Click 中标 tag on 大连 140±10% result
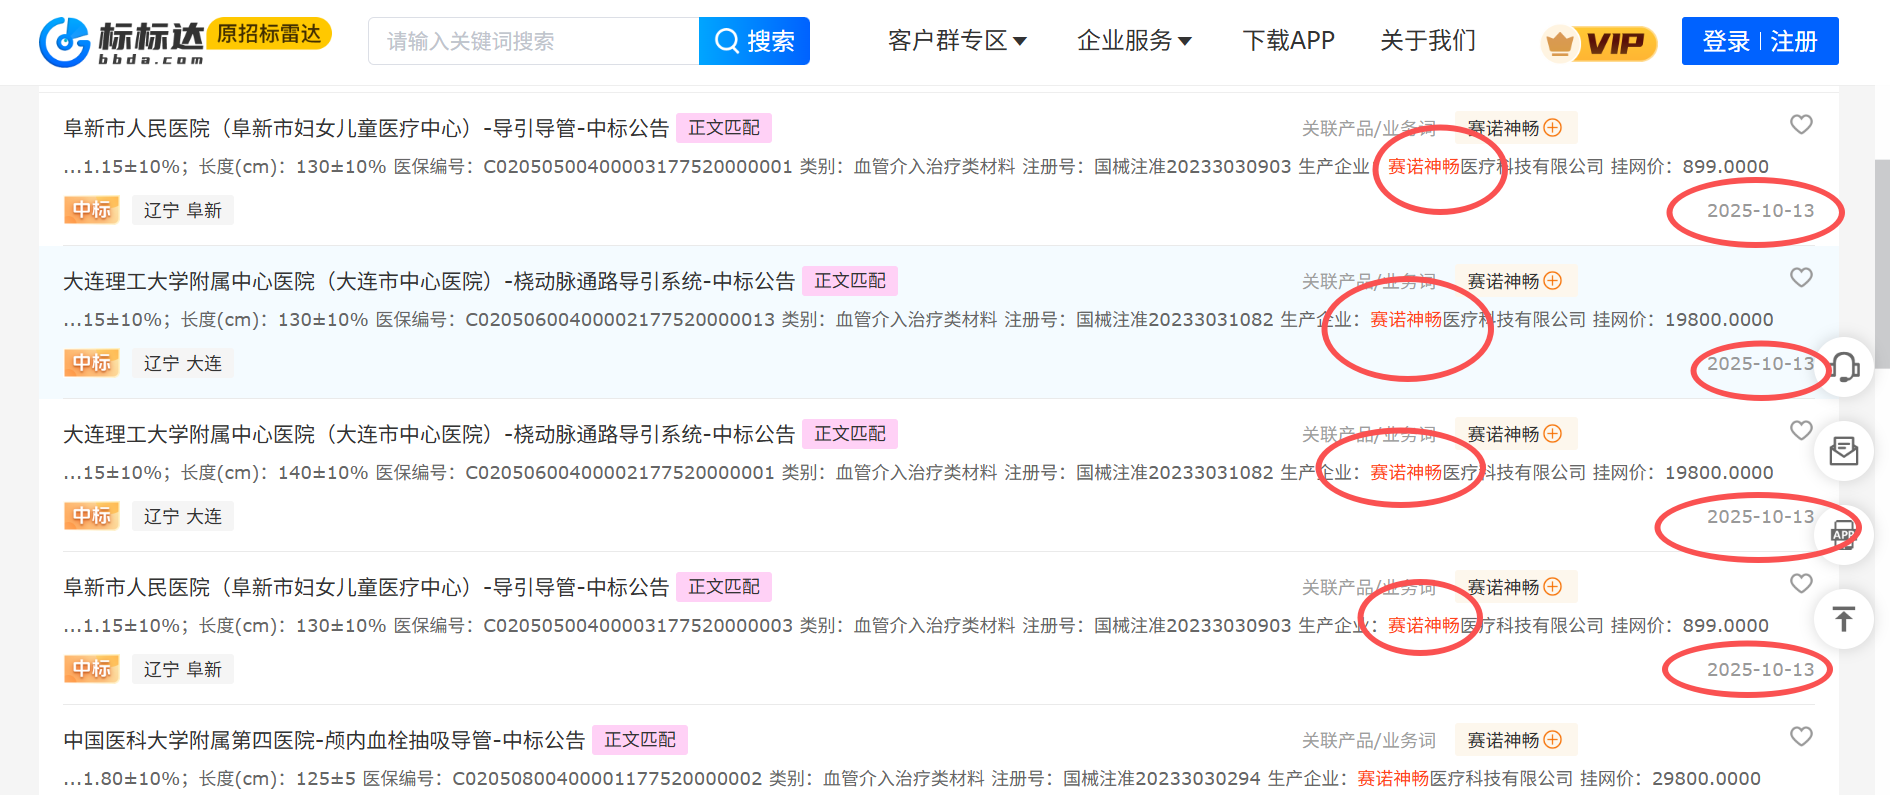Screen dimensions: 1890x795 (x=92, y=516)
